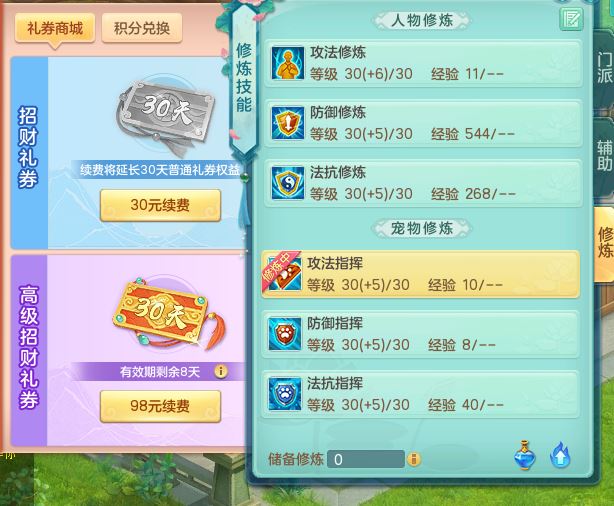Click the 防御修炼 shield icon
Screen dimensions: 614x506
pyautogui.click(x=288, y=123)
